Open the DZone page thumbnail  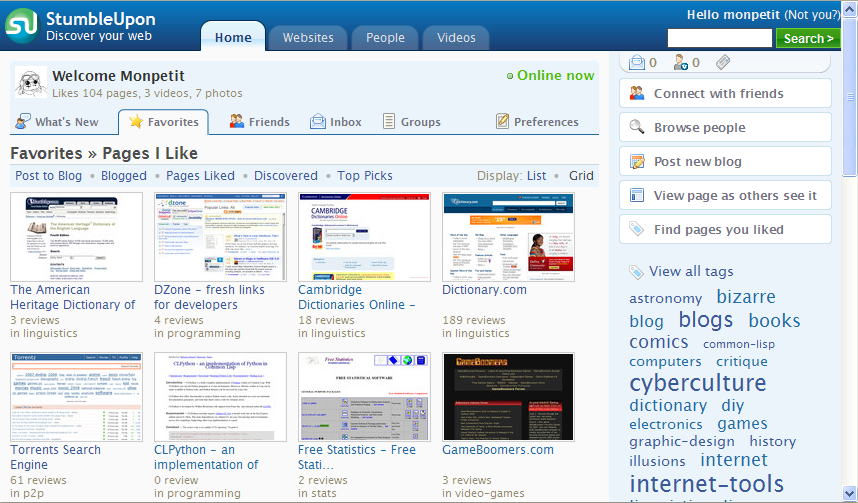click(220, 237)
